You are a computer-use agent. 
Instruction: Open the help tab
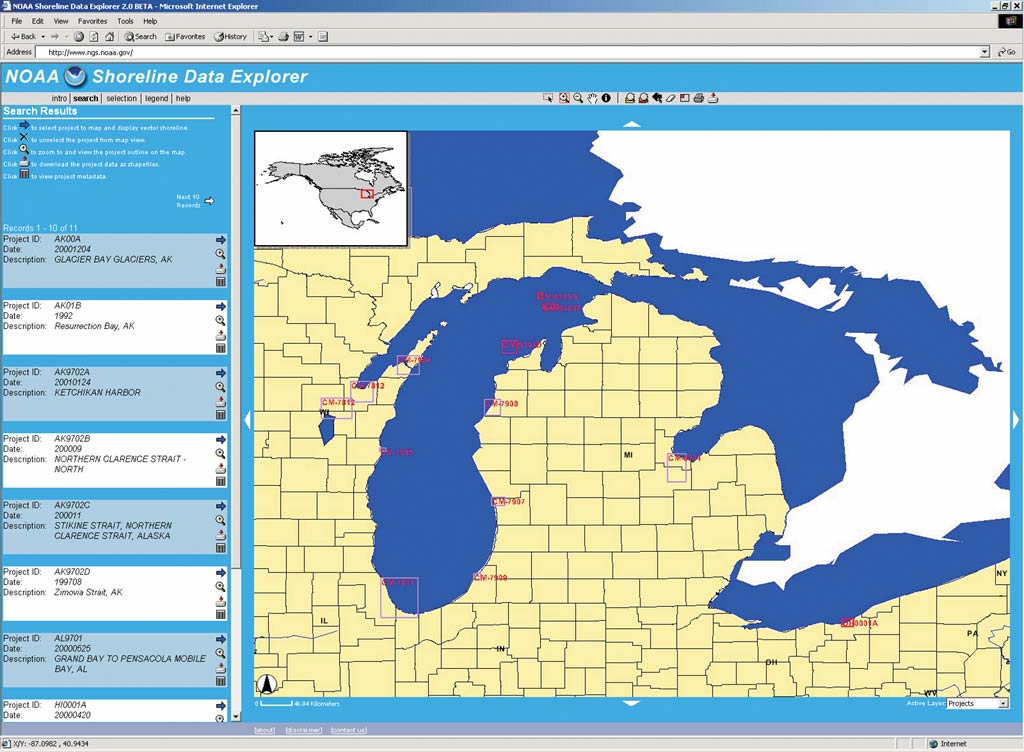tap(184, 99)
